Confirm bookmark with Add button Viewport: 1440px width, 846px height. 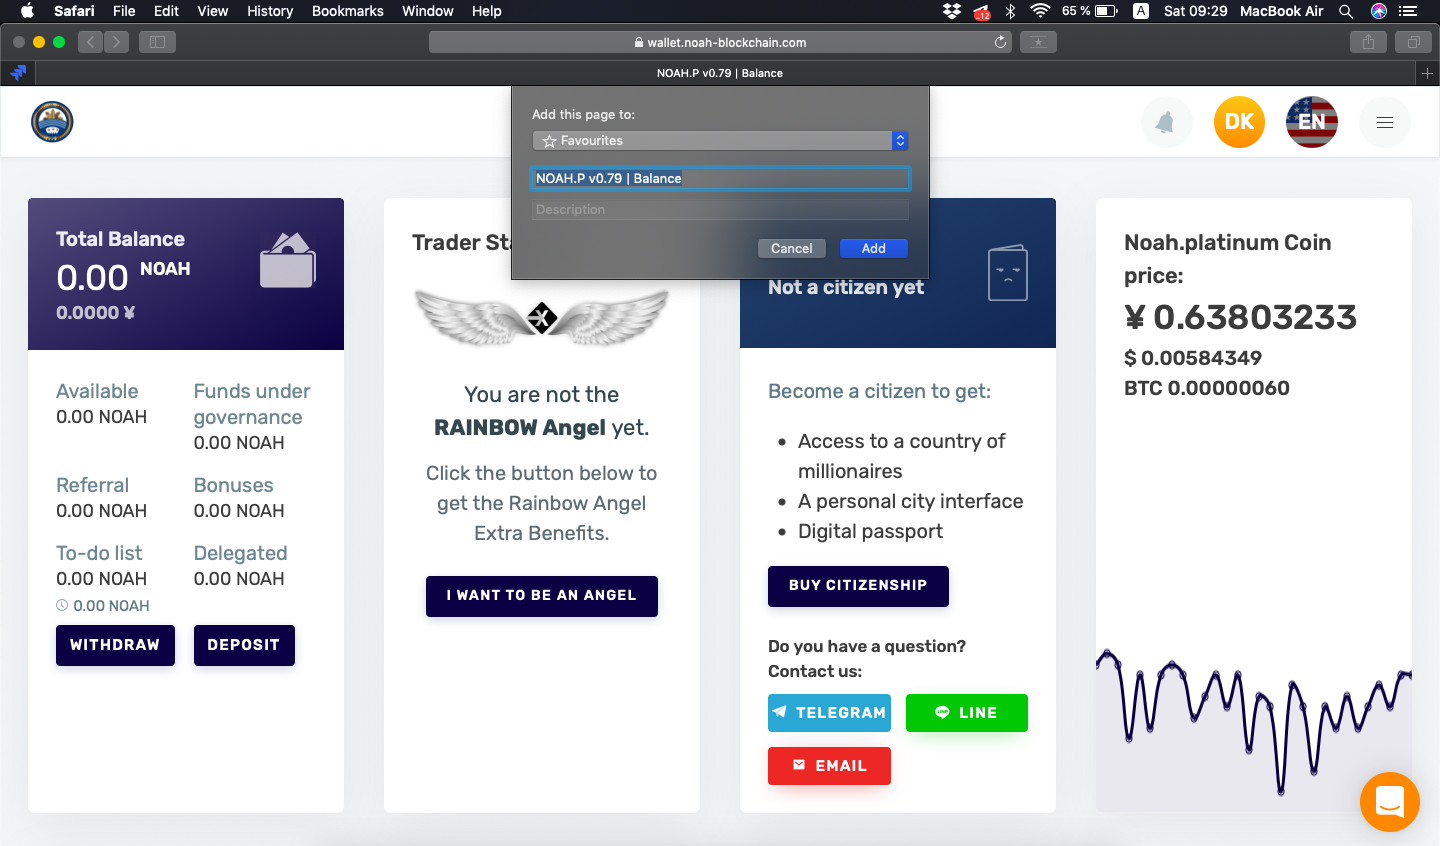click(873, 248)
